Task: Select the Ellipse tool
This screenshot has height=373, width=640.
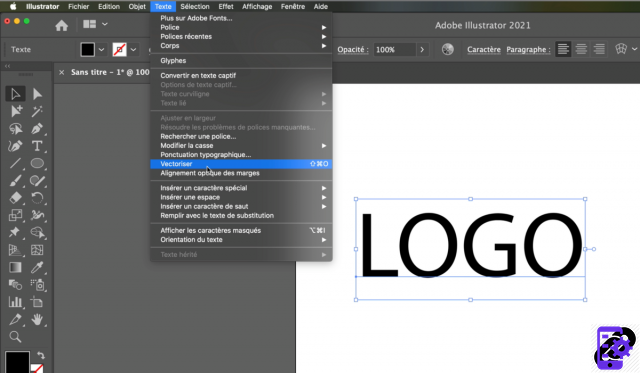Action: coord(37,163)
